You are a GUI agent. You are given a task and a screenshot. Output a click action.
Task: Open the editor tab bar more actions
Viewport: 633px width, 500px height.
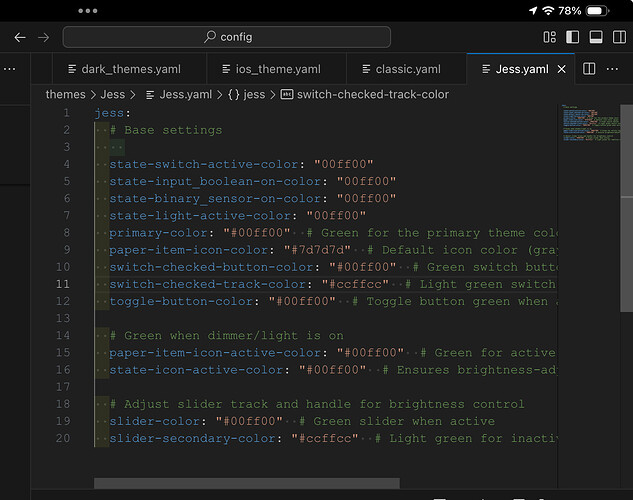tap(614, 69)
